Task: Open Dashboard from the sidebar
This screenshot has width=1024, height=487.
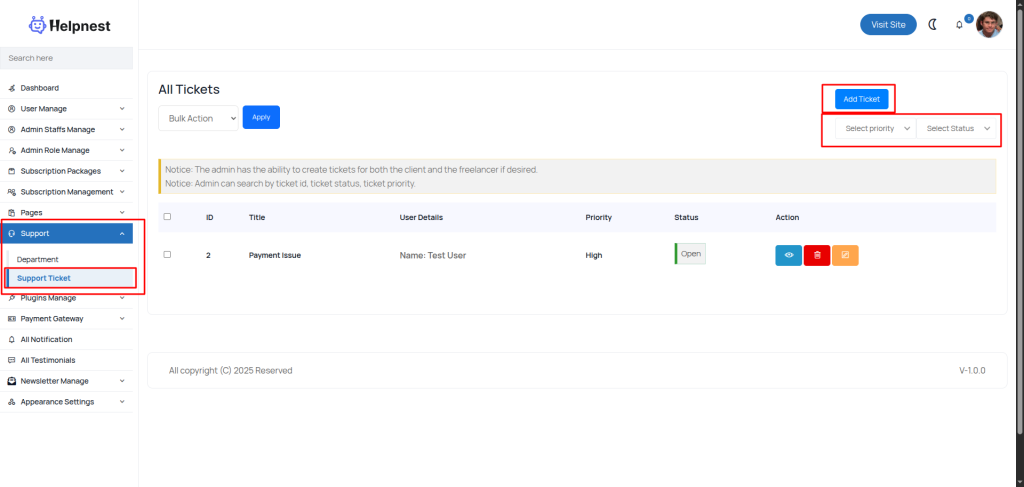Action: pos(40,88)
